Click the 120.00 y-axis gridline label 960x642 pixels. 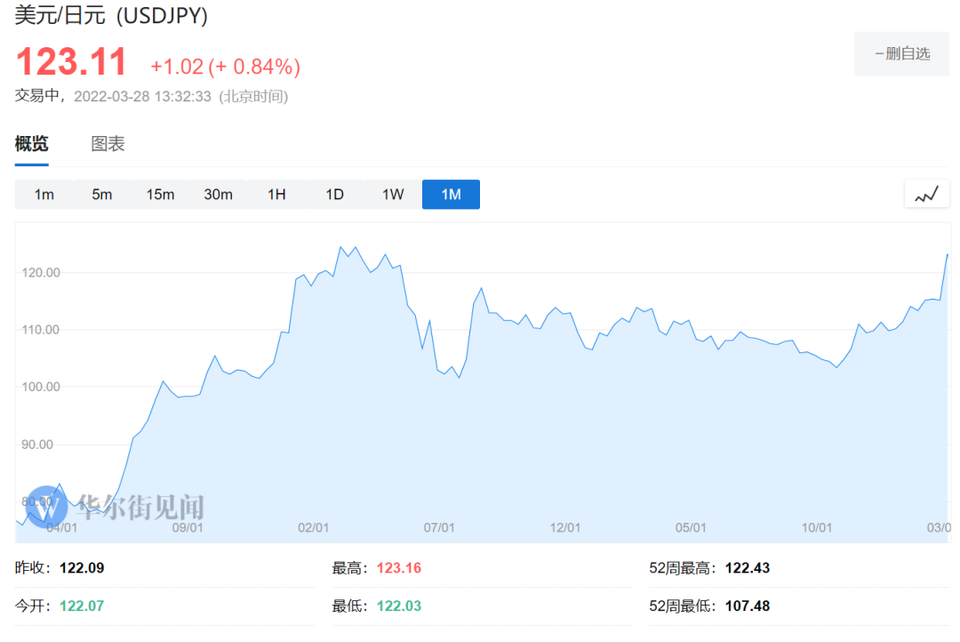pyautogui.click(x=41, y=273)
